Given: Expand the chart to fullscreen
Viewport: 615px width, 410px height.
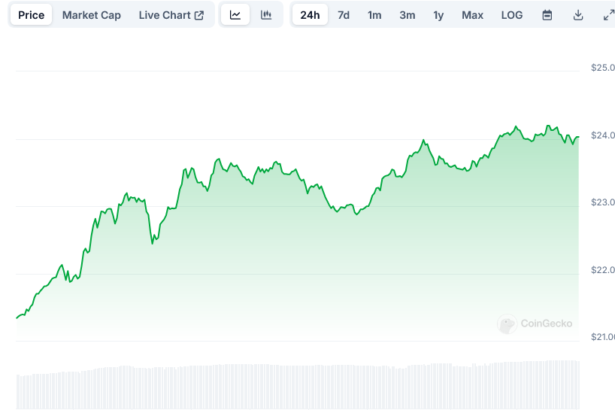Looking at the screenshot, I should (x=607, y=15).
